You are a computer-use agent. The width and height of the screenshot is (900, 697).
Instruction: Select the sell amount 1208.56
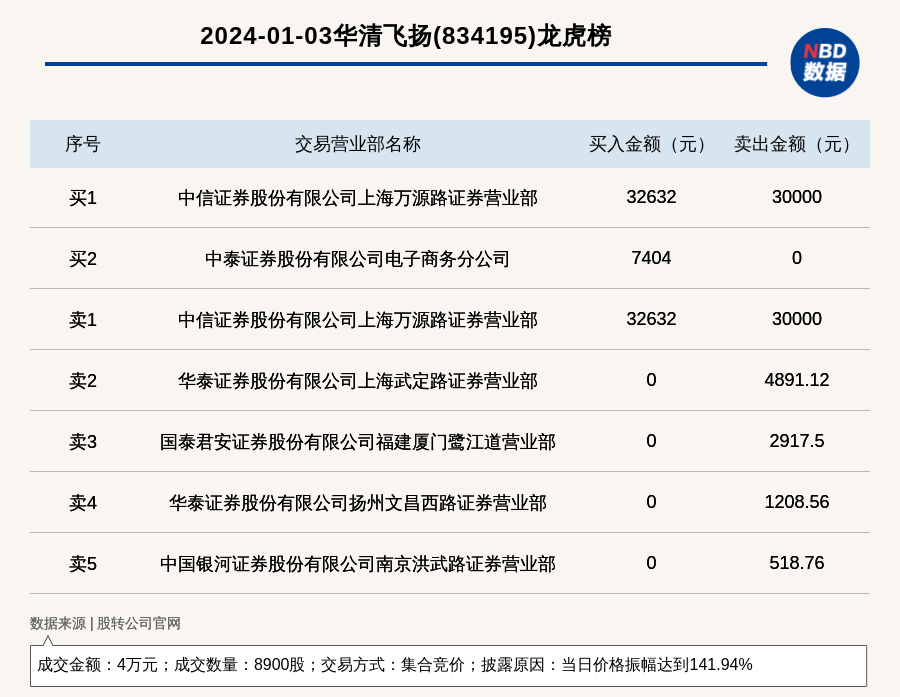797,502
